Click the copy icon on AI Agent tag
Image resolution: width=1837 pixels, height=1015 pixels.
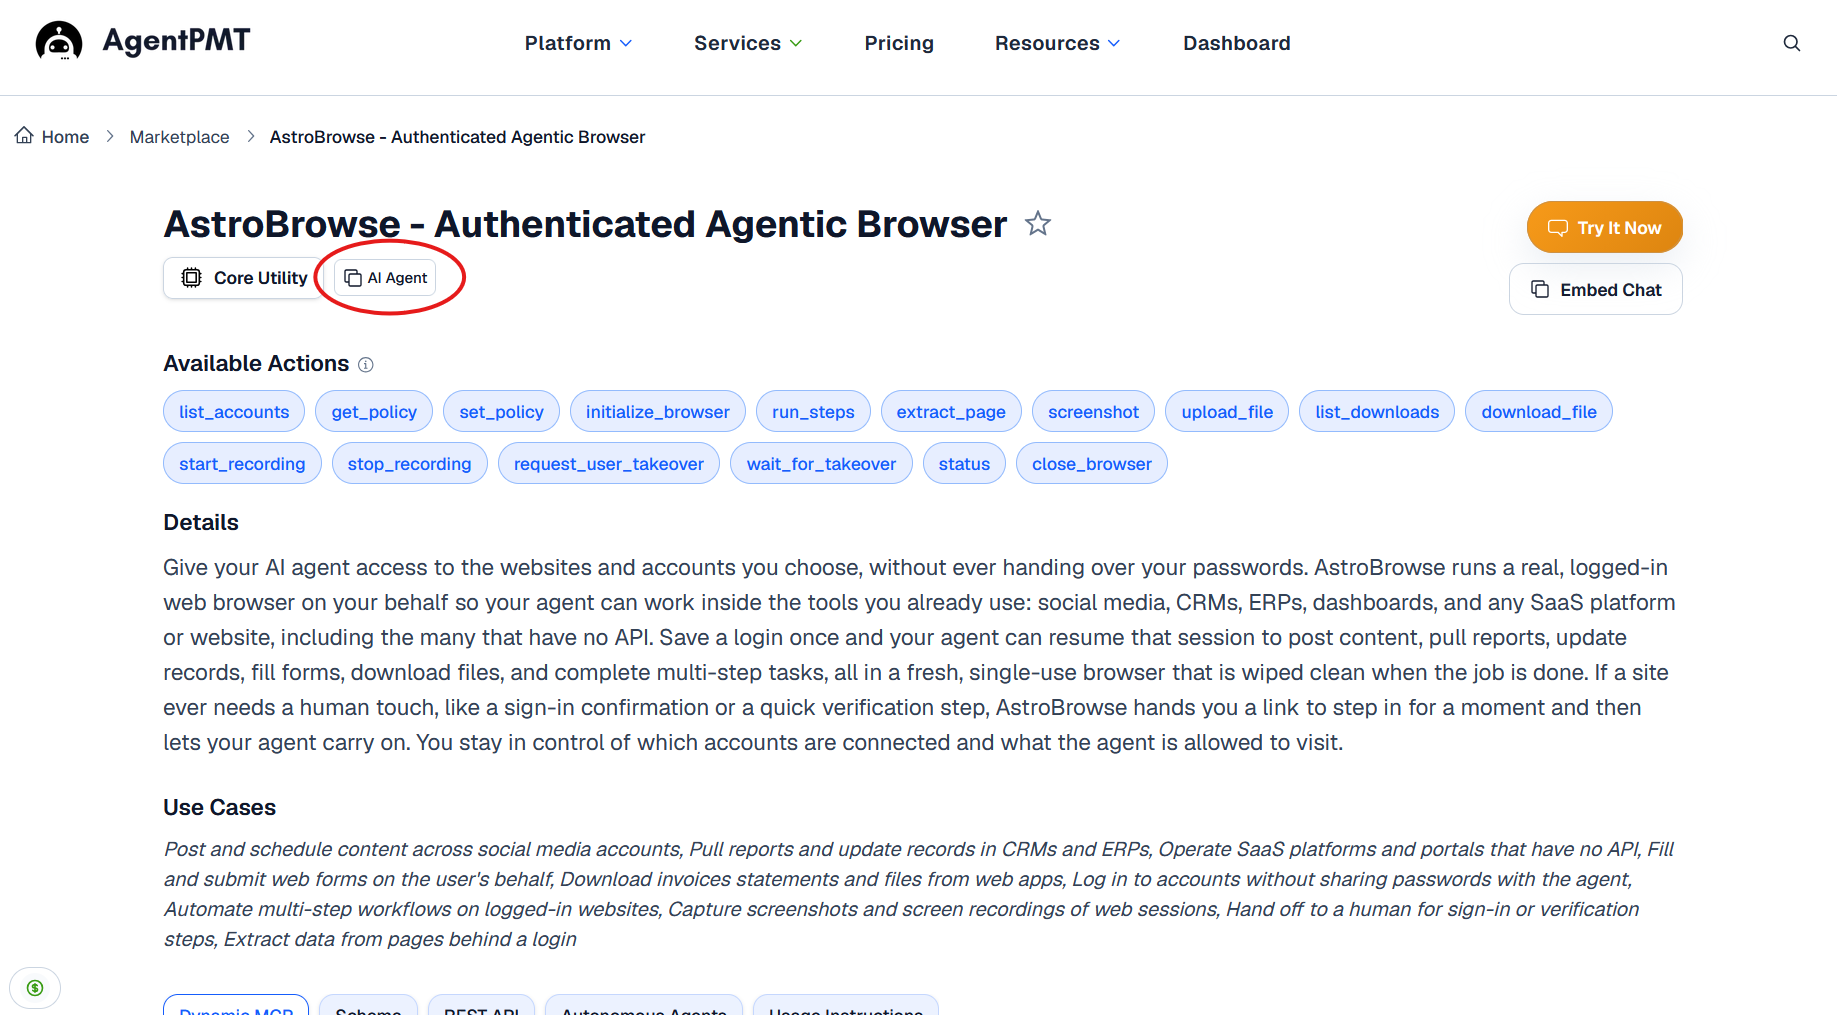[353, 278]
